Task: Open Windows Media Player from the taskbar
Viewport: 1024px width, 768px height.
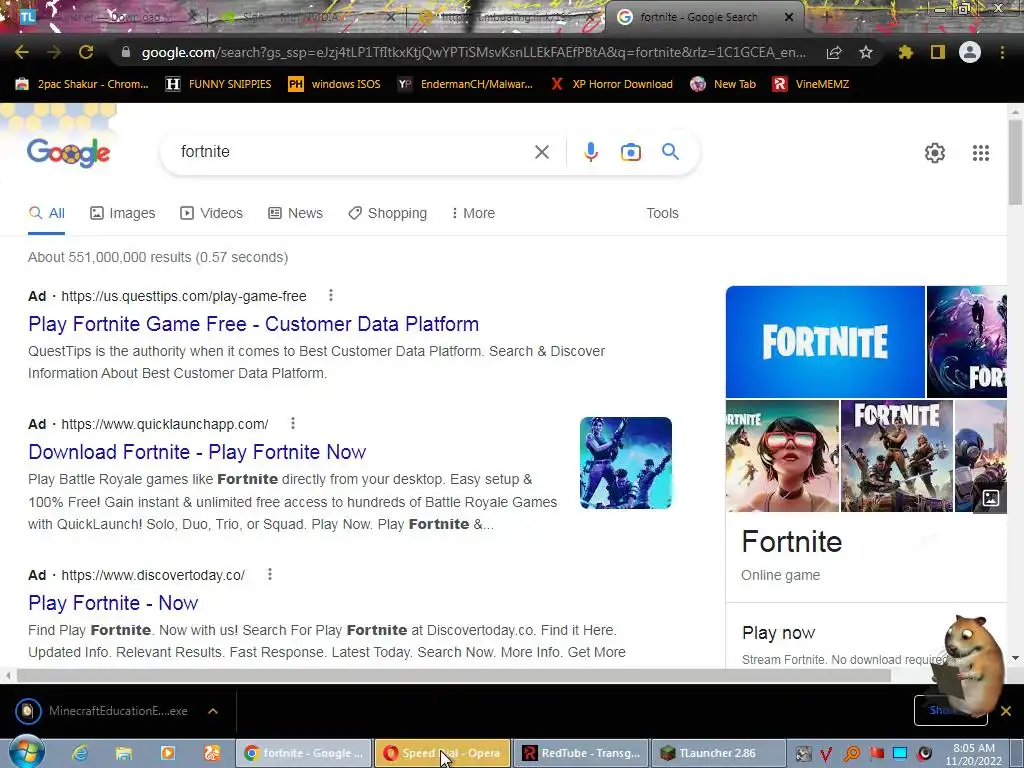Action: [x=167, y=753]
